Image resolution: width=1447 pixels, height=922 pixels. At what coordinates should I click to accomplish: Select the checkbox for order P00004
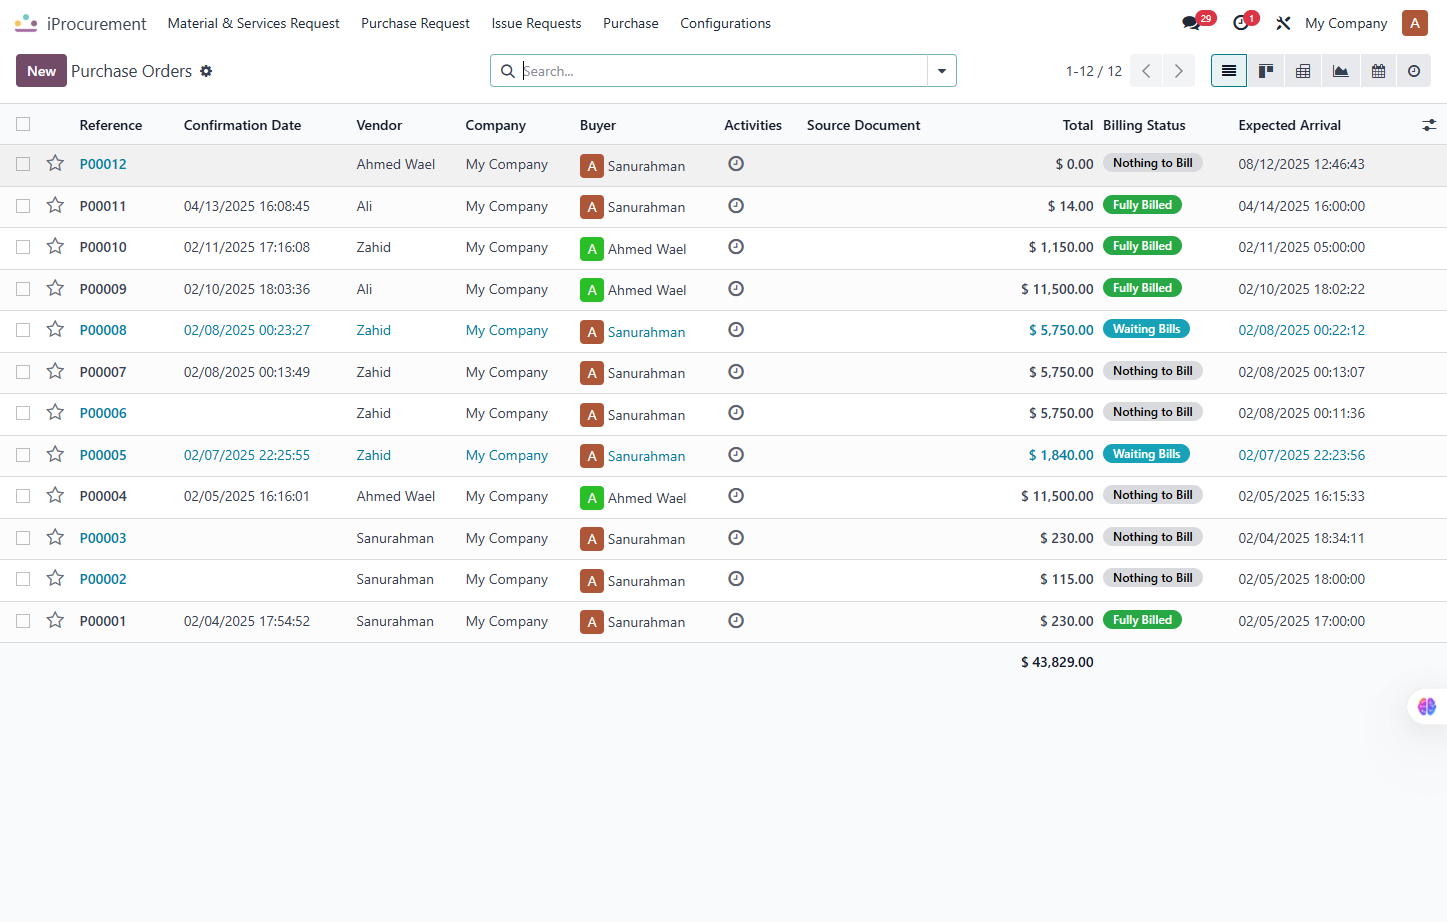tap(23, 496)
